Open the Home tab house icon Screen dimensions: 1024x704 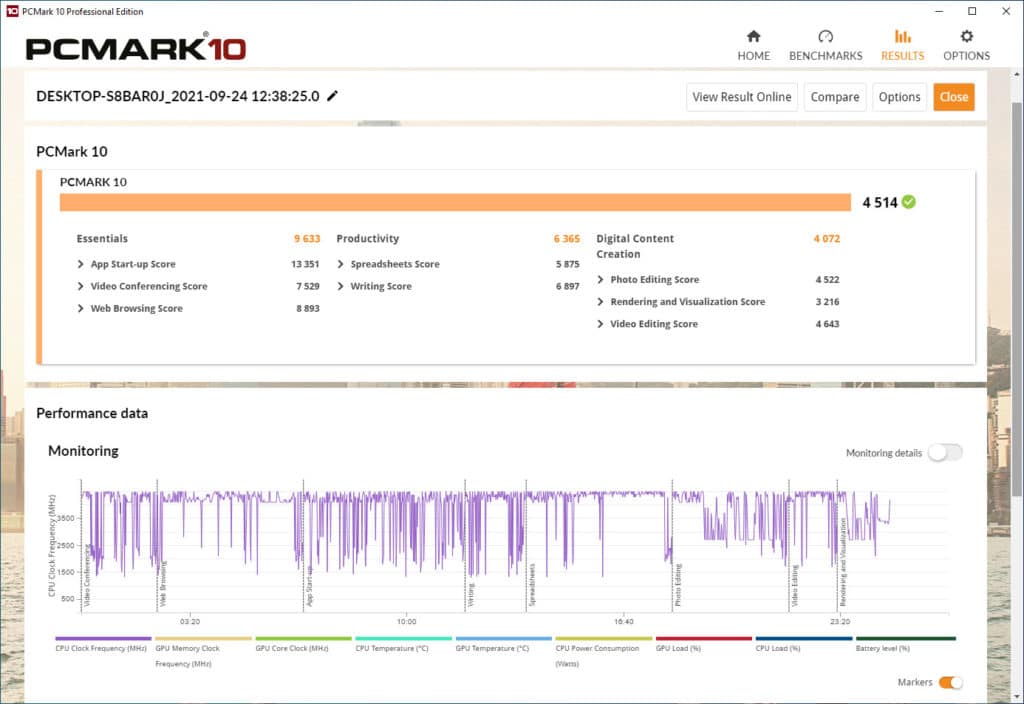pos(754,36)
